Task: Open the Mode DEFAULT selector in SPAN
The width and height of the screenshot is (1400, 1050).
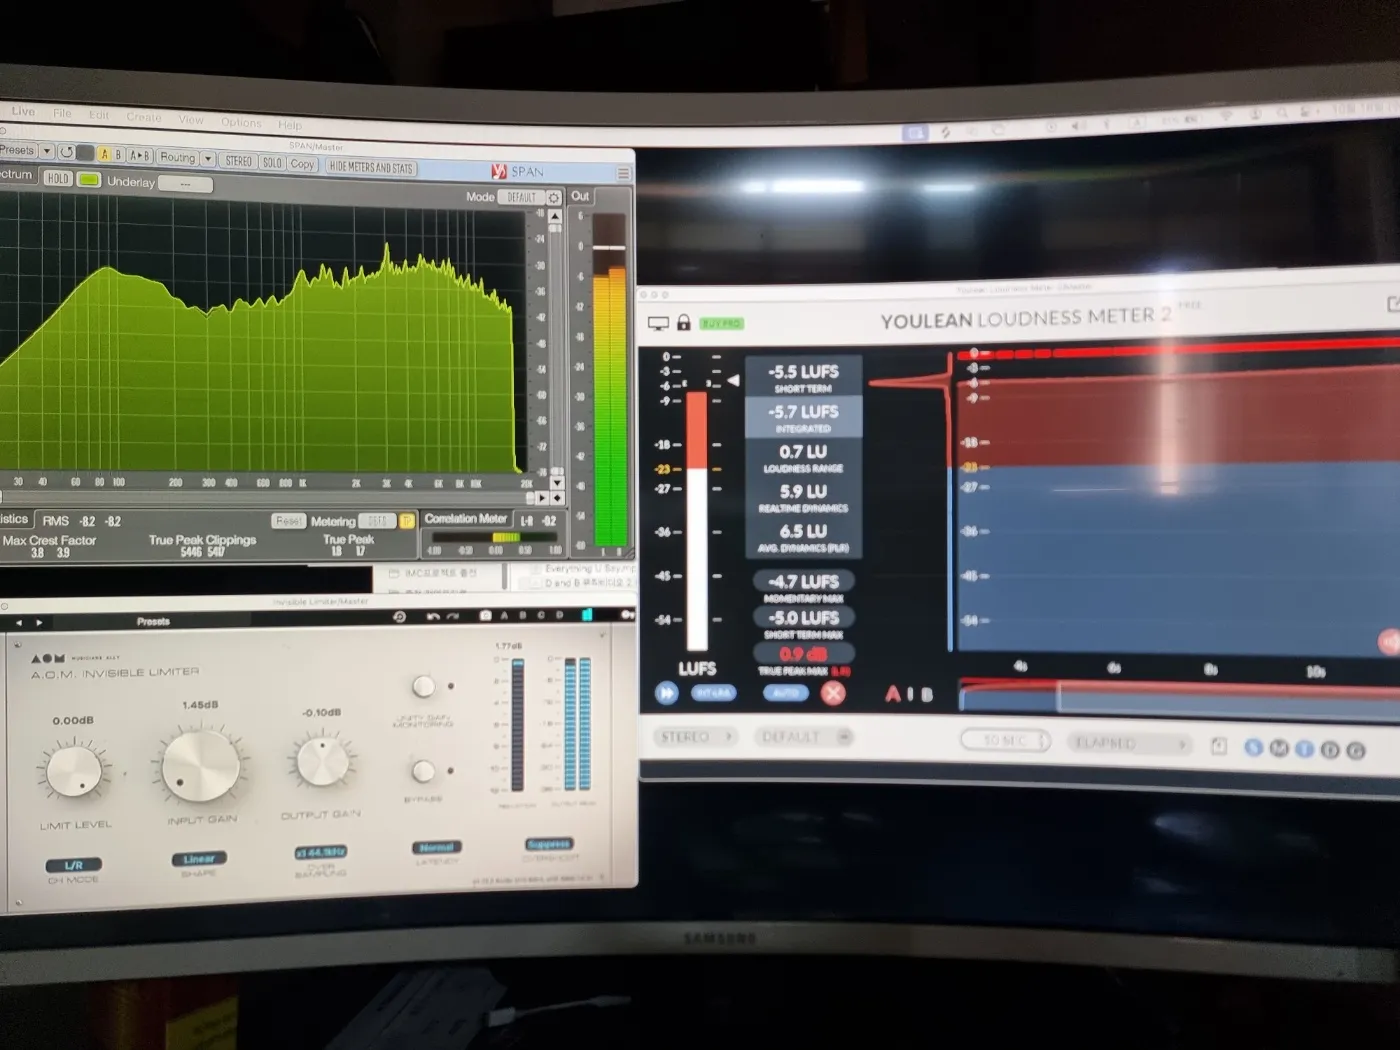Action: (x=521, y=197)
